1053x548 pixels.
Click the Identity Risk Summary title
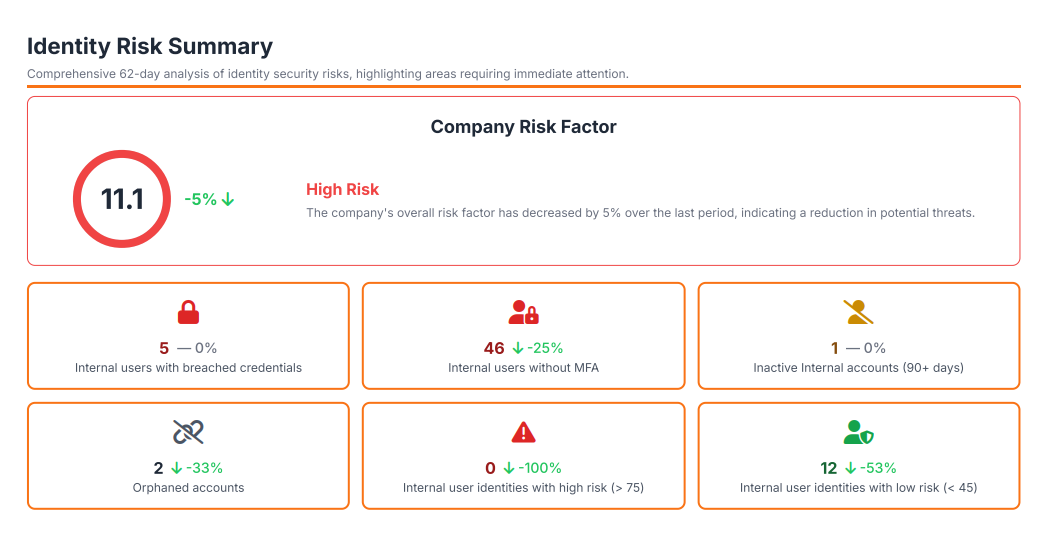pos(150,46)
